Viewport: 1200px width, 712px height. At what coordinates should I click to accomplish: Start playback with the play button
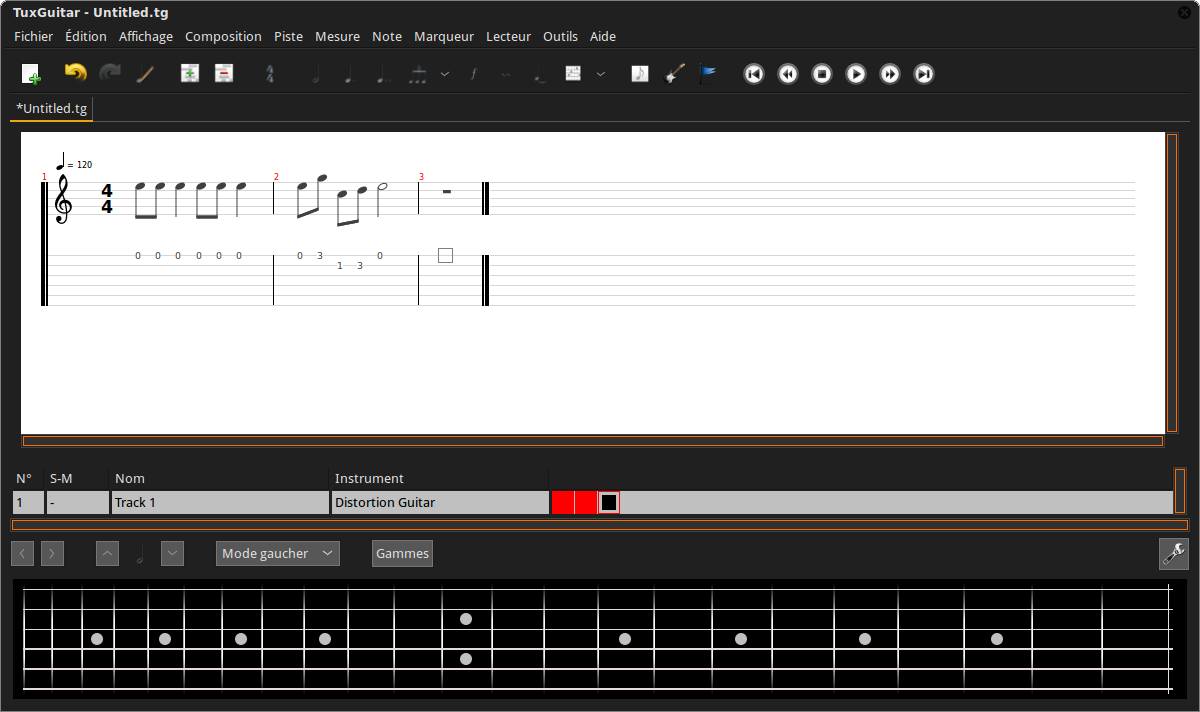(x=856, y=74)
